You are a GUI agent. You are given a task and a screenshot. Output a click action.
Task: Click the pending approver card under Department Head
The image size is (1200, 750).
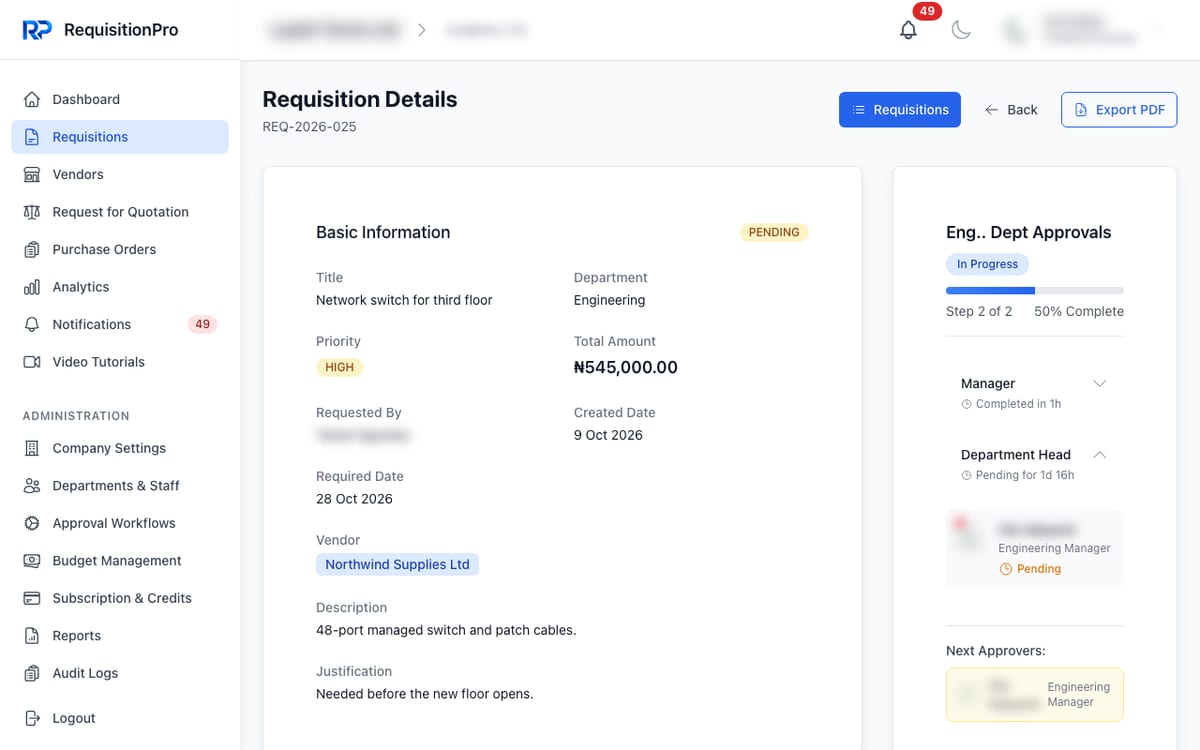click(x=1035, y=548)
